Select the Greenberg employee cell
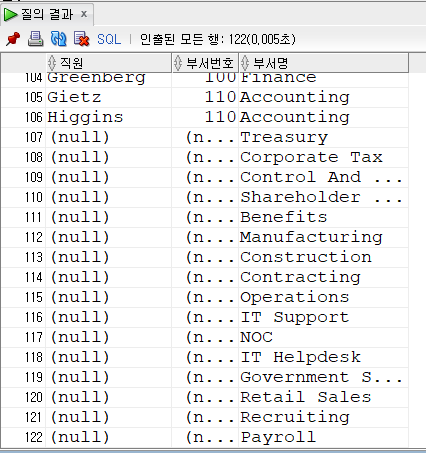Viewport: 426px width, 453px height. (108, 80)
